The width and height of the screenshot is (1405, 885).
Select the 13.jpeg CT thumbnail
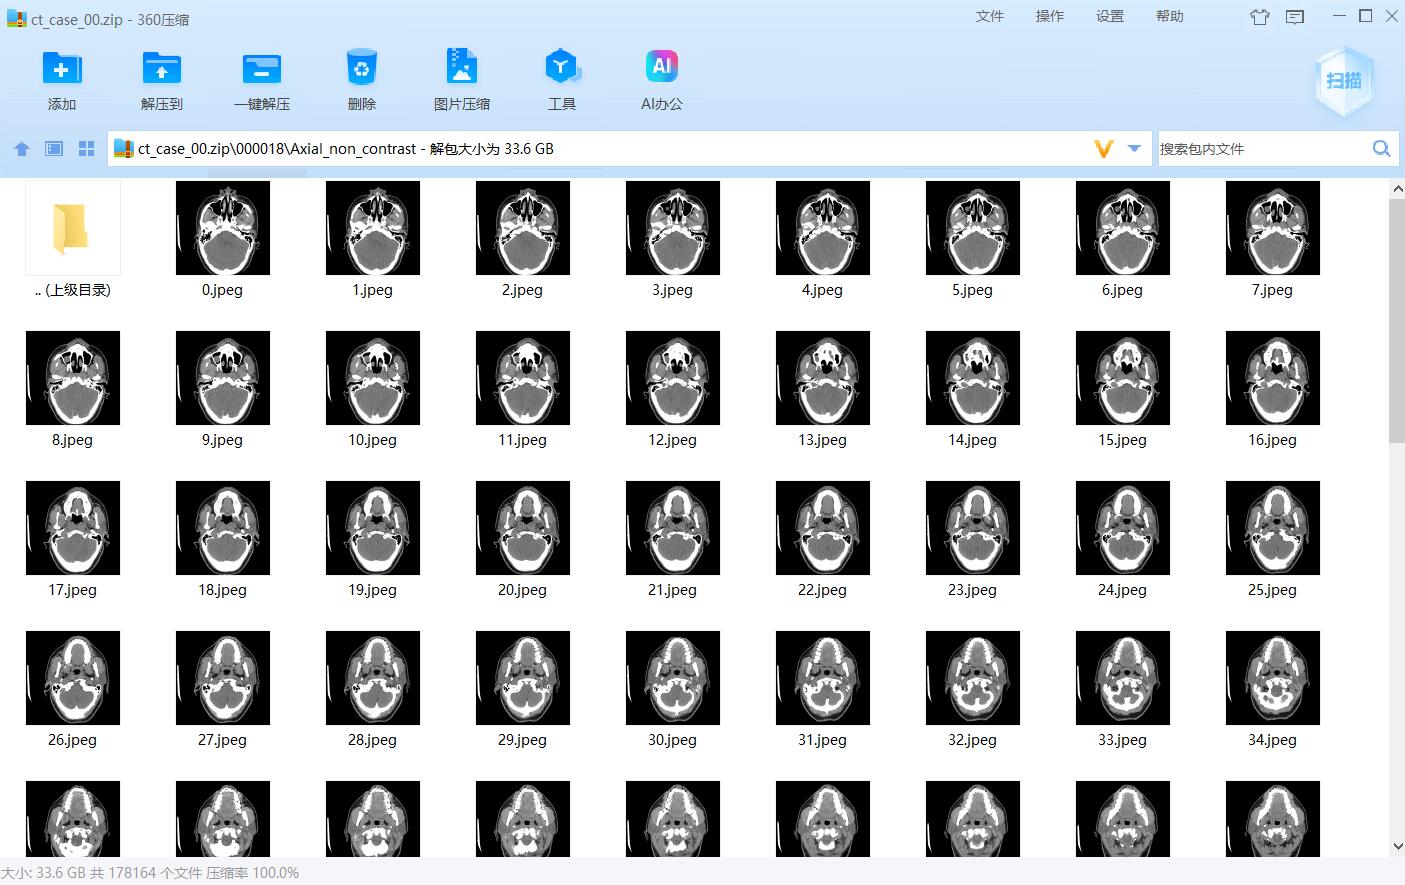click(823, 378)
